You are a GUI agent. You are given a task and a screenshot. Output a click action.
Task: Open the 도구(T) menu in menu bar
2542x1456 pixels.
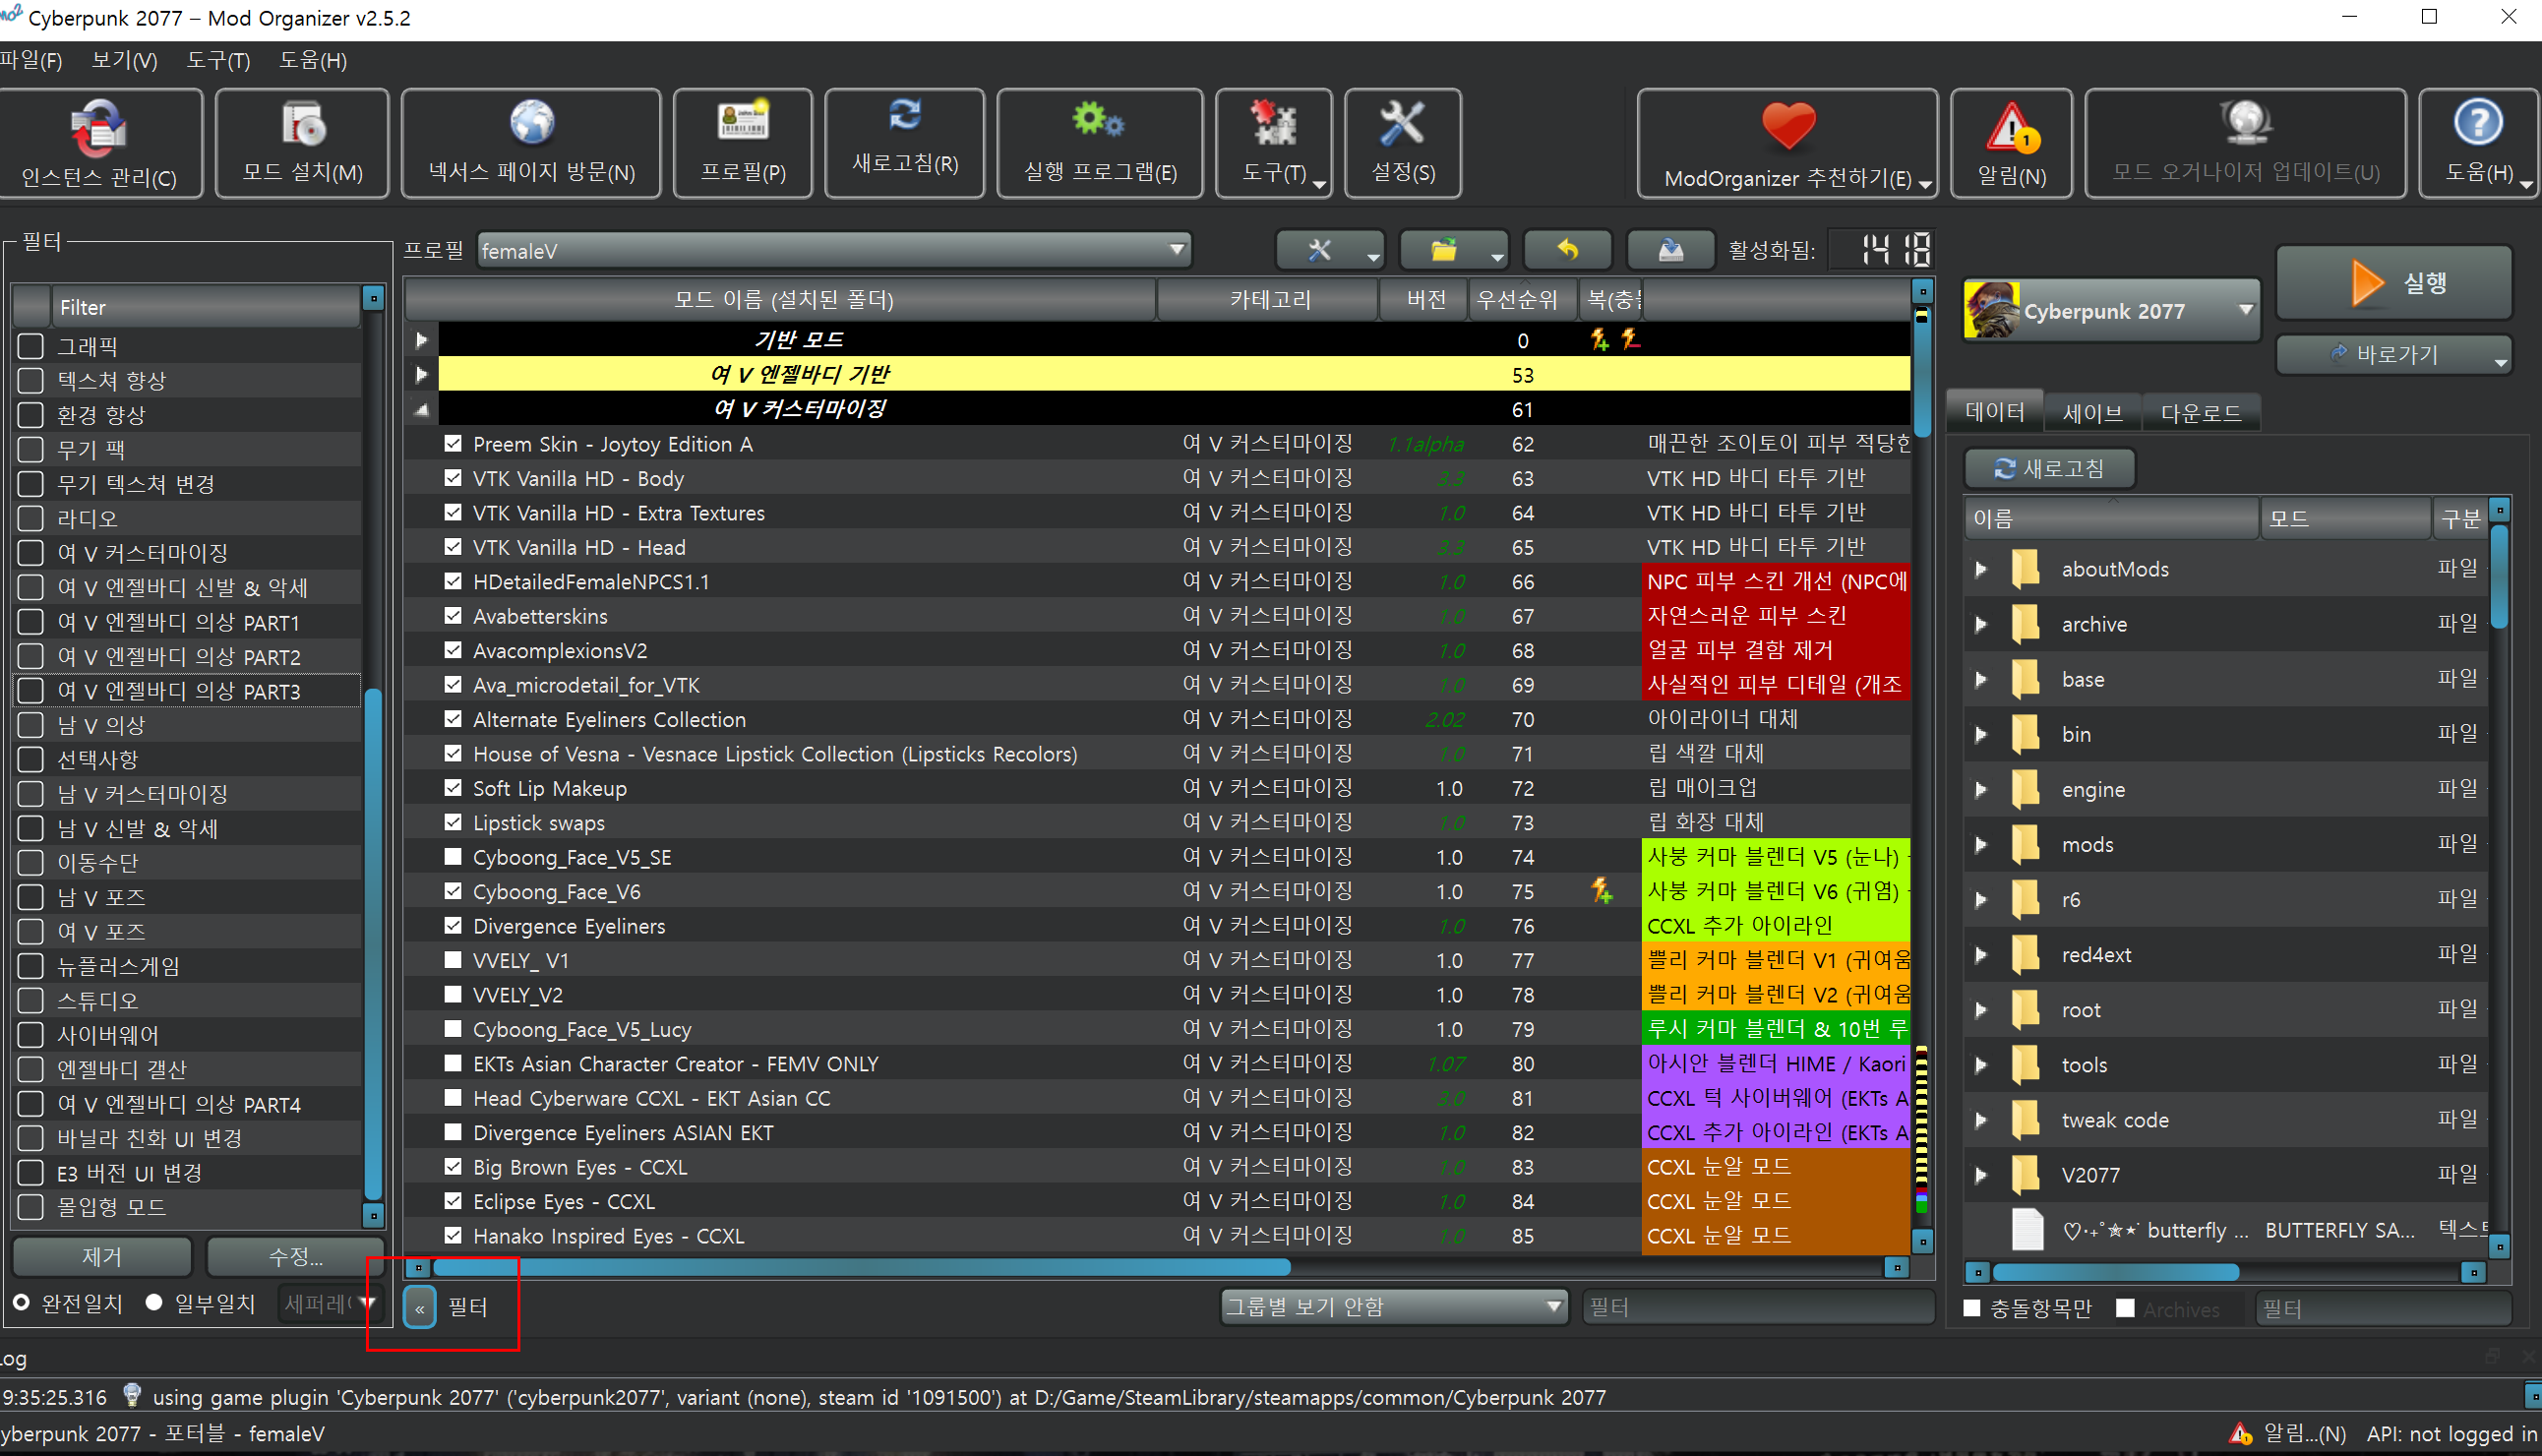(218, 61)
